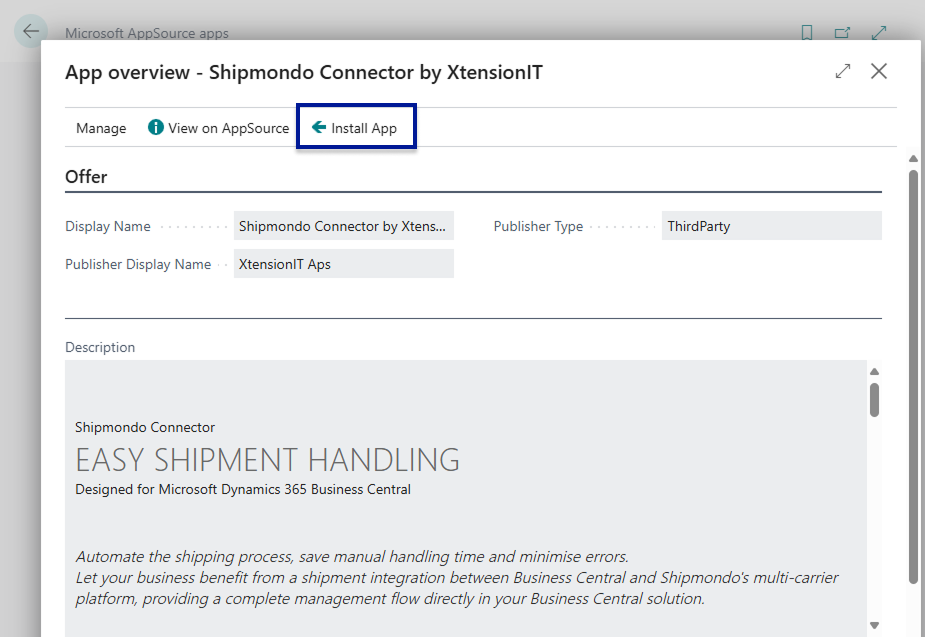Open page in new window icon
Image resolution: width=925 pixels, height=637 pixels.
(843, 33)
